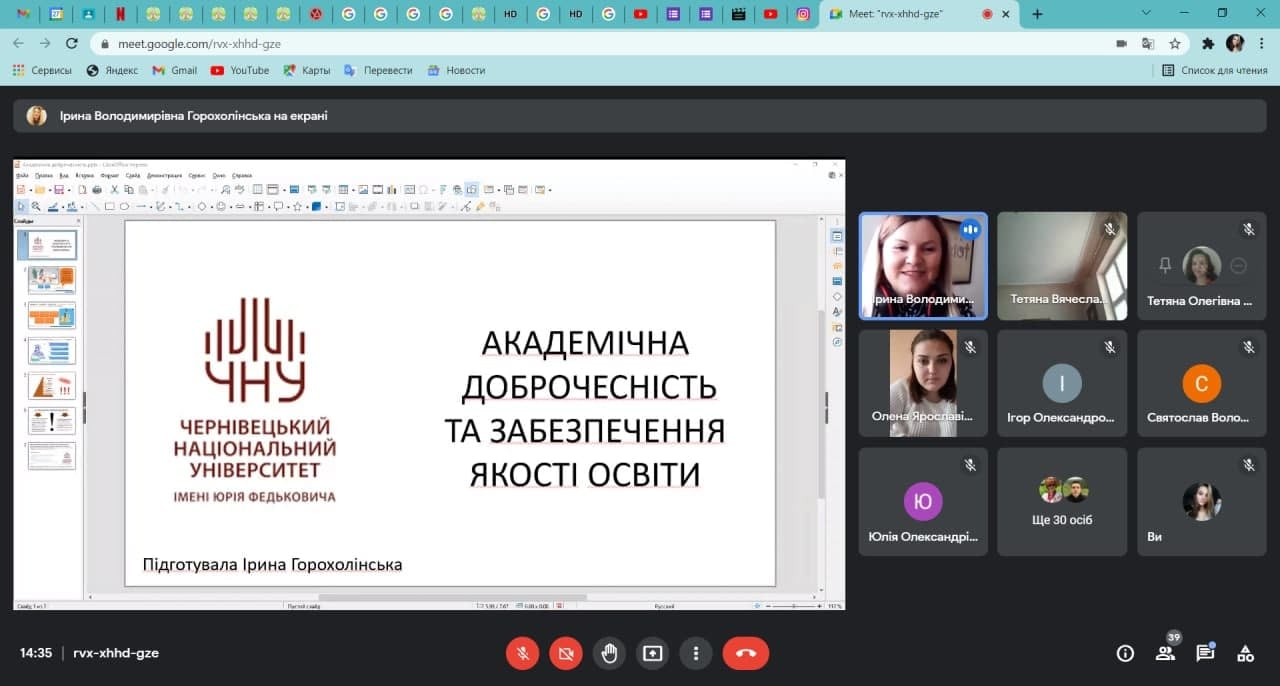Open the Chrome extensions puzzle icon

(1208, 43)
